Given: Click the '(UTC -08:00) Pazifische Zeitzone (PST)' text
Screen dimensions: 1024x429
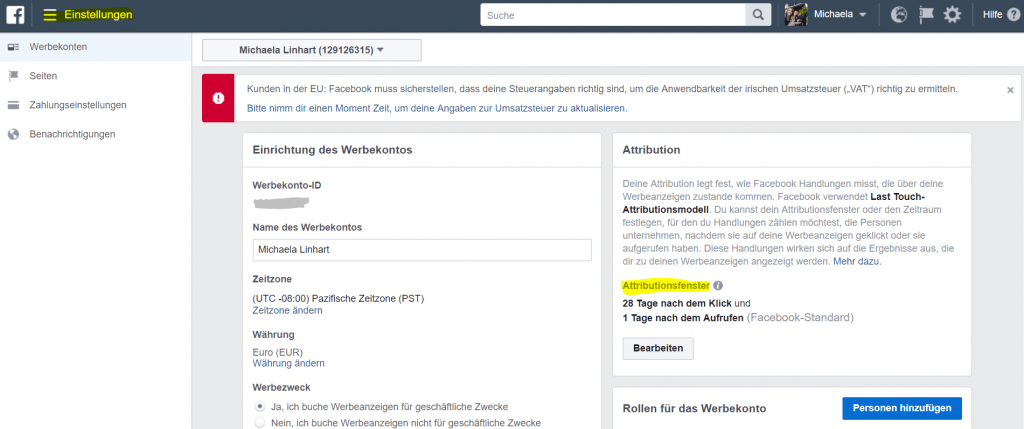Looking at the screenshot, I should [x=338, y=299].
